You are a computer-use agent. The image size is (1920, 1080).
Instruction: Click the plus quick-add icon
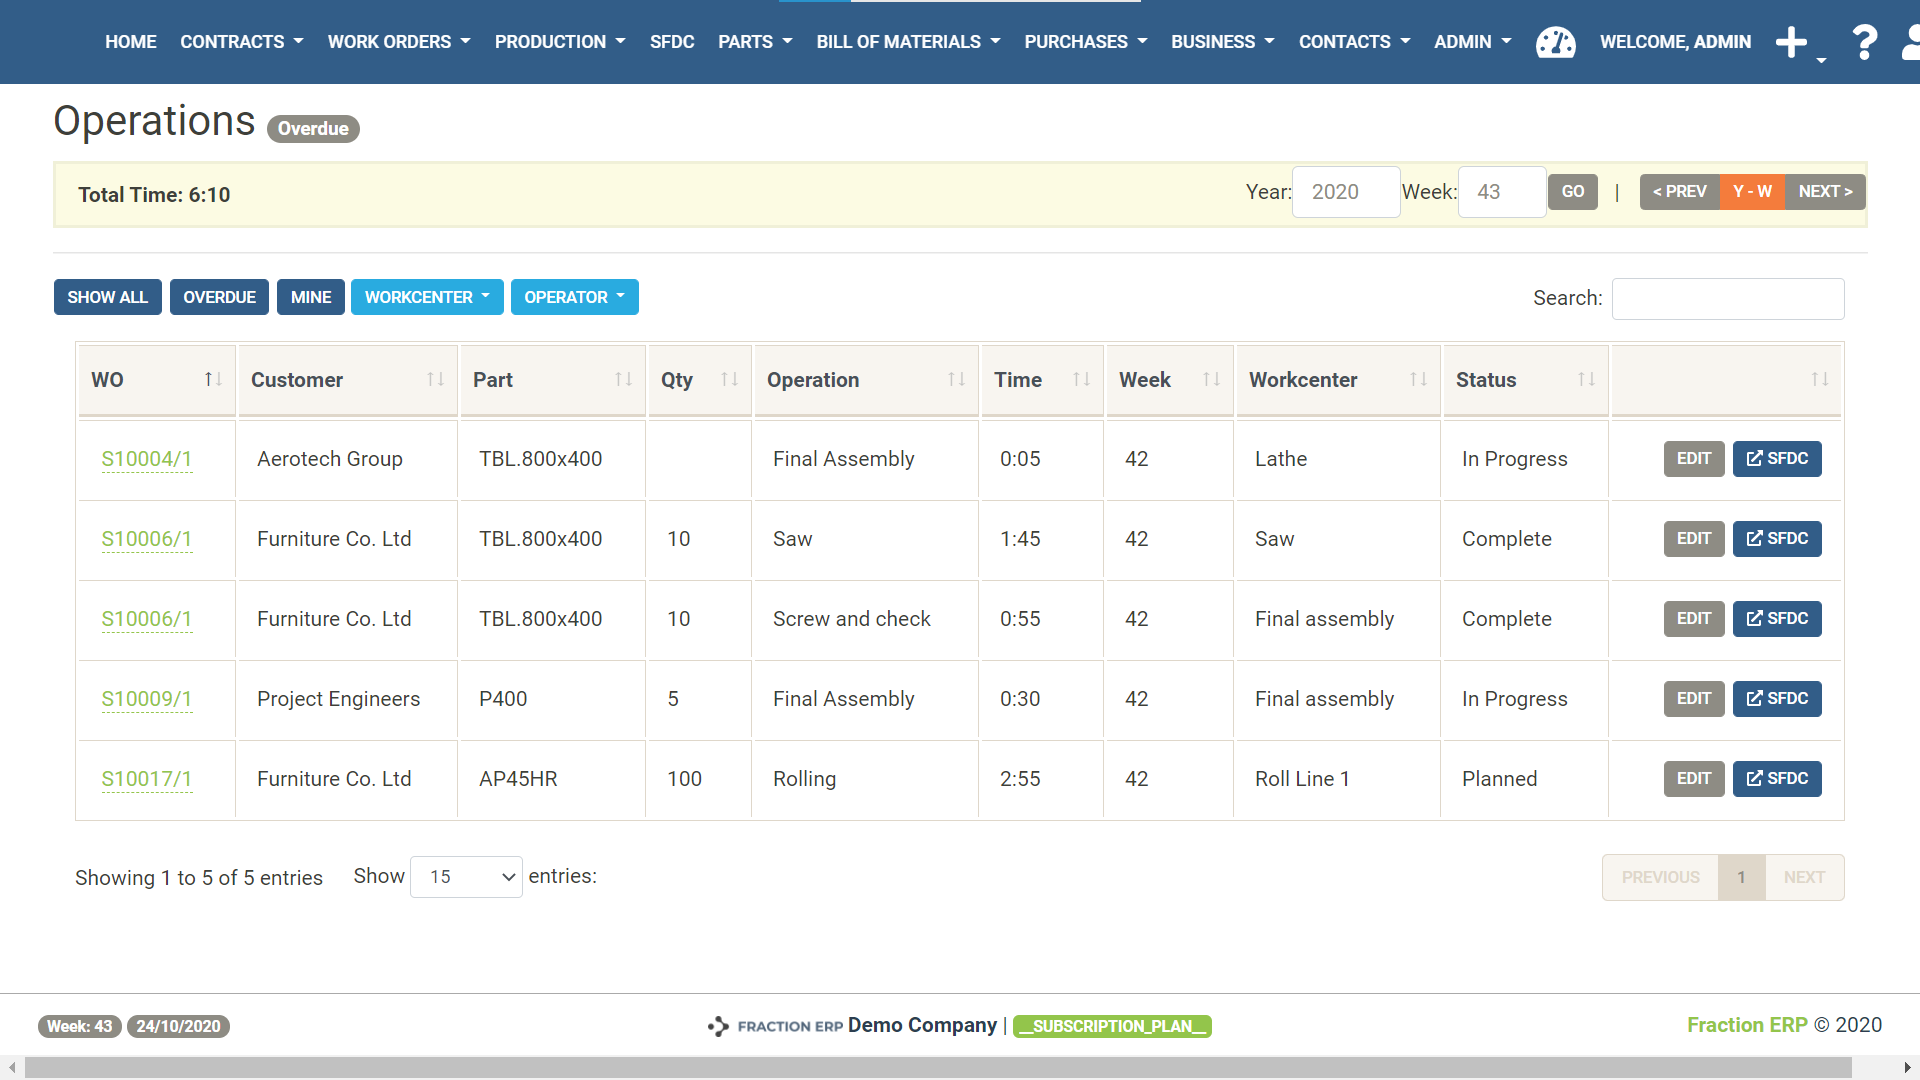1791,42
